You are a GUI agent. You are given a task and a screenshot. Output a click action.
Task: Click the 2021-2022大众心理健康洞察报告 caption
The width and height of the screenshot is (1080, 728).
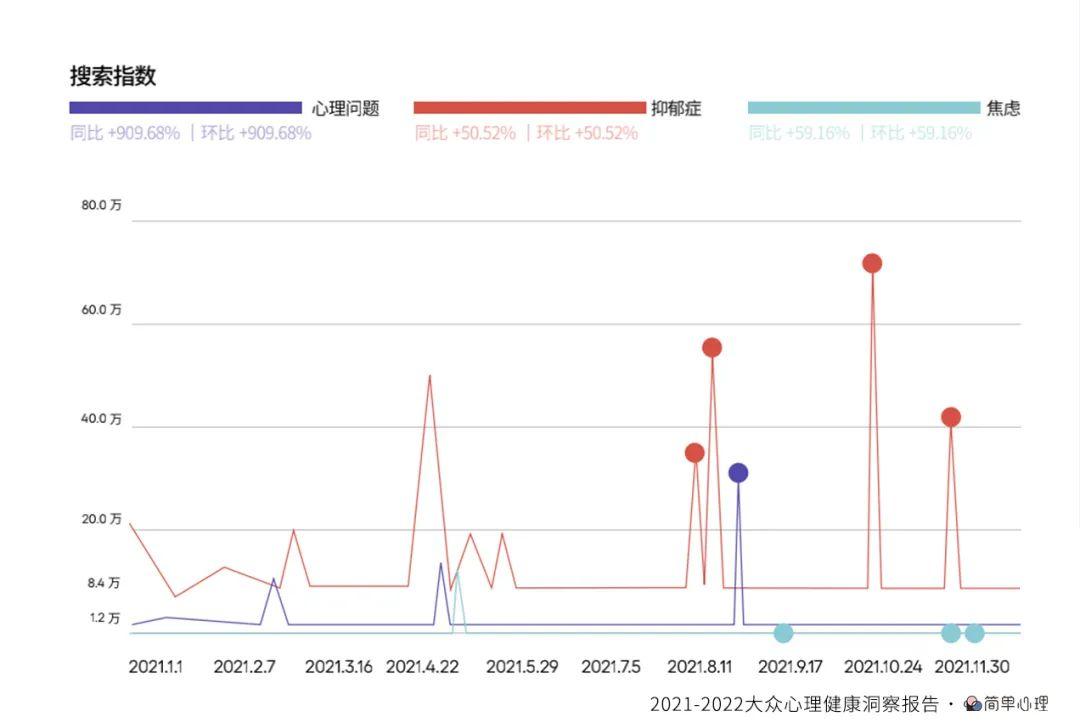tap(794, 704)
